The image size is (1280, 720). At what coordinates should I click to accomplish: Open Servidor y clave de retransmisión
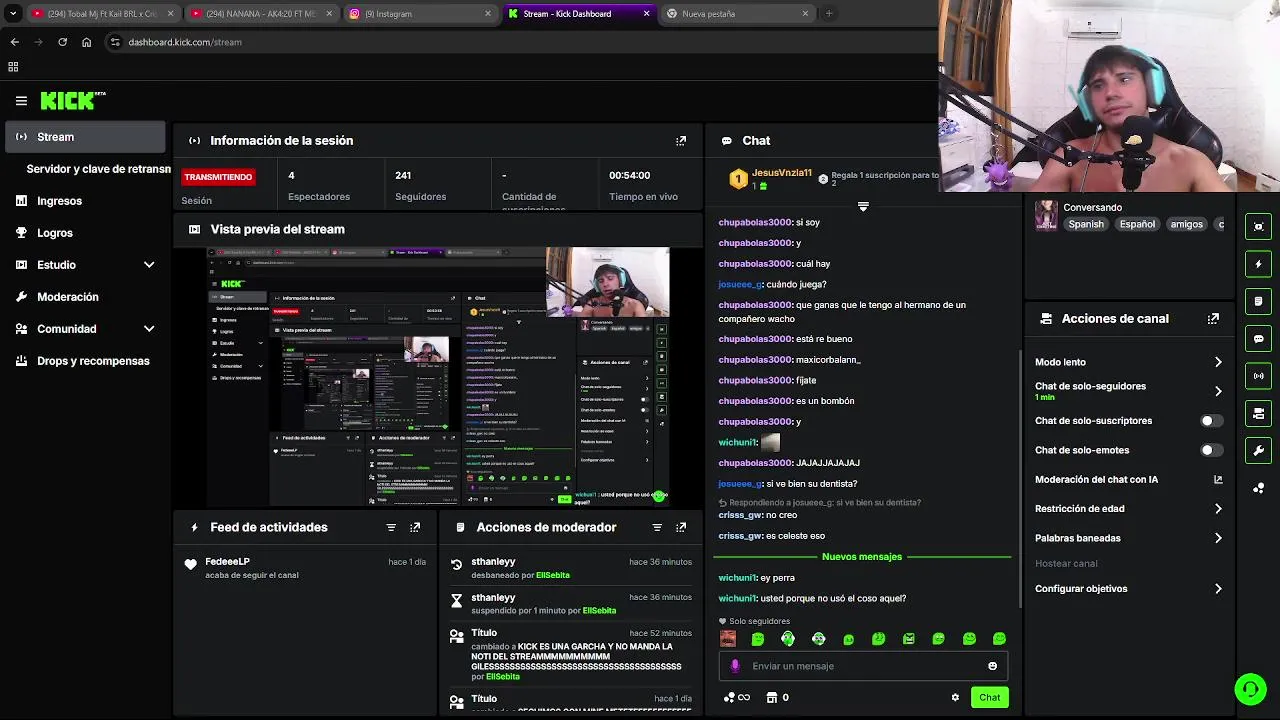(x=99, y=169)
